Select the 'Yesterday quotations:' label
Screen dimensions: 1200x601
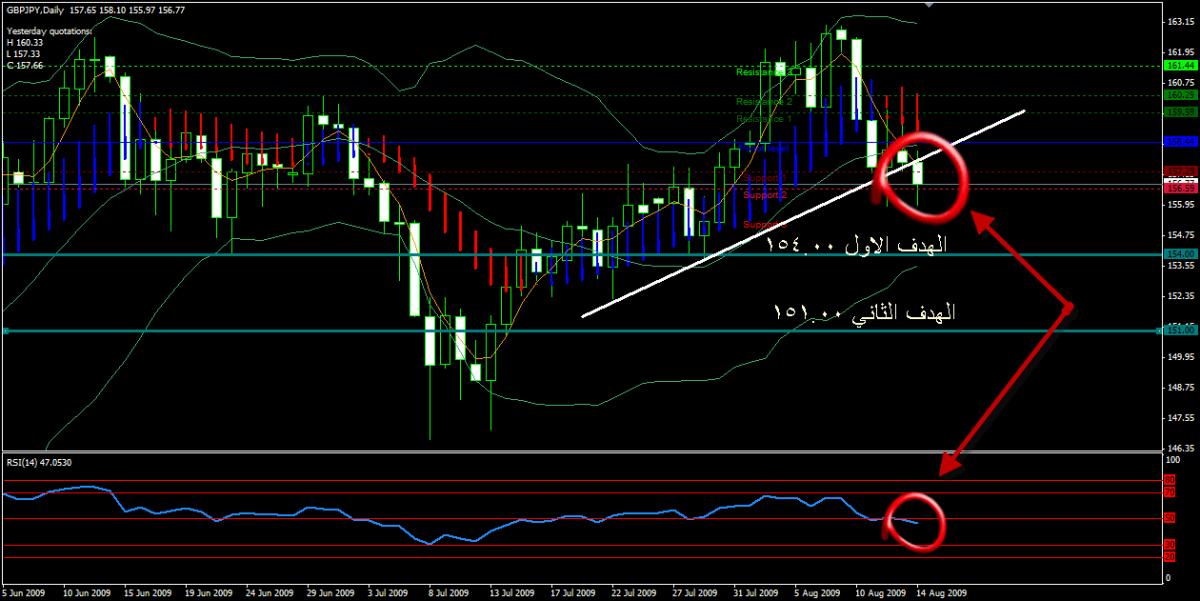tap(49, 31)
